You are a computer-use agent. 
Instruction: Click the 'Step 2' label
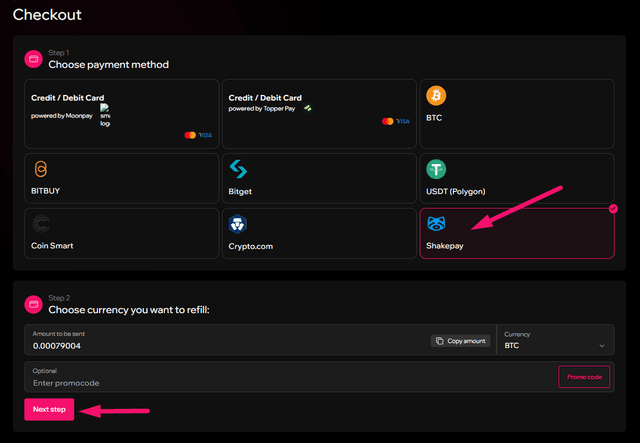(59, 298)
